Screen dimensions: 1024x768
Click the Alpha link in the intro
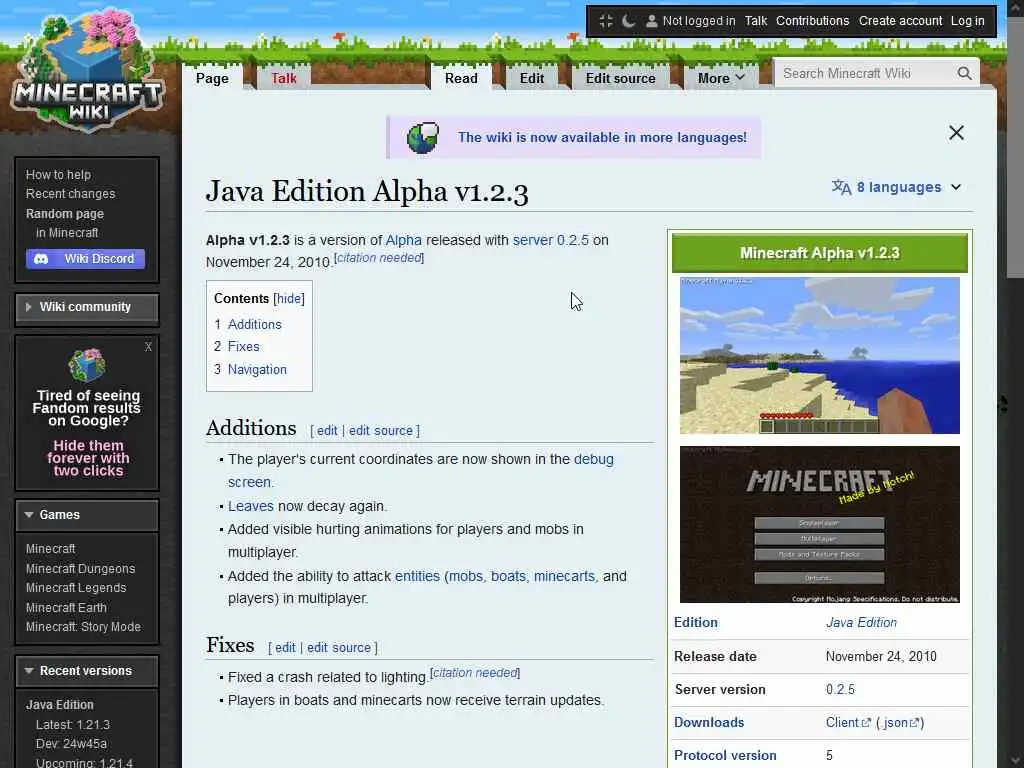(x=404, y=240)
